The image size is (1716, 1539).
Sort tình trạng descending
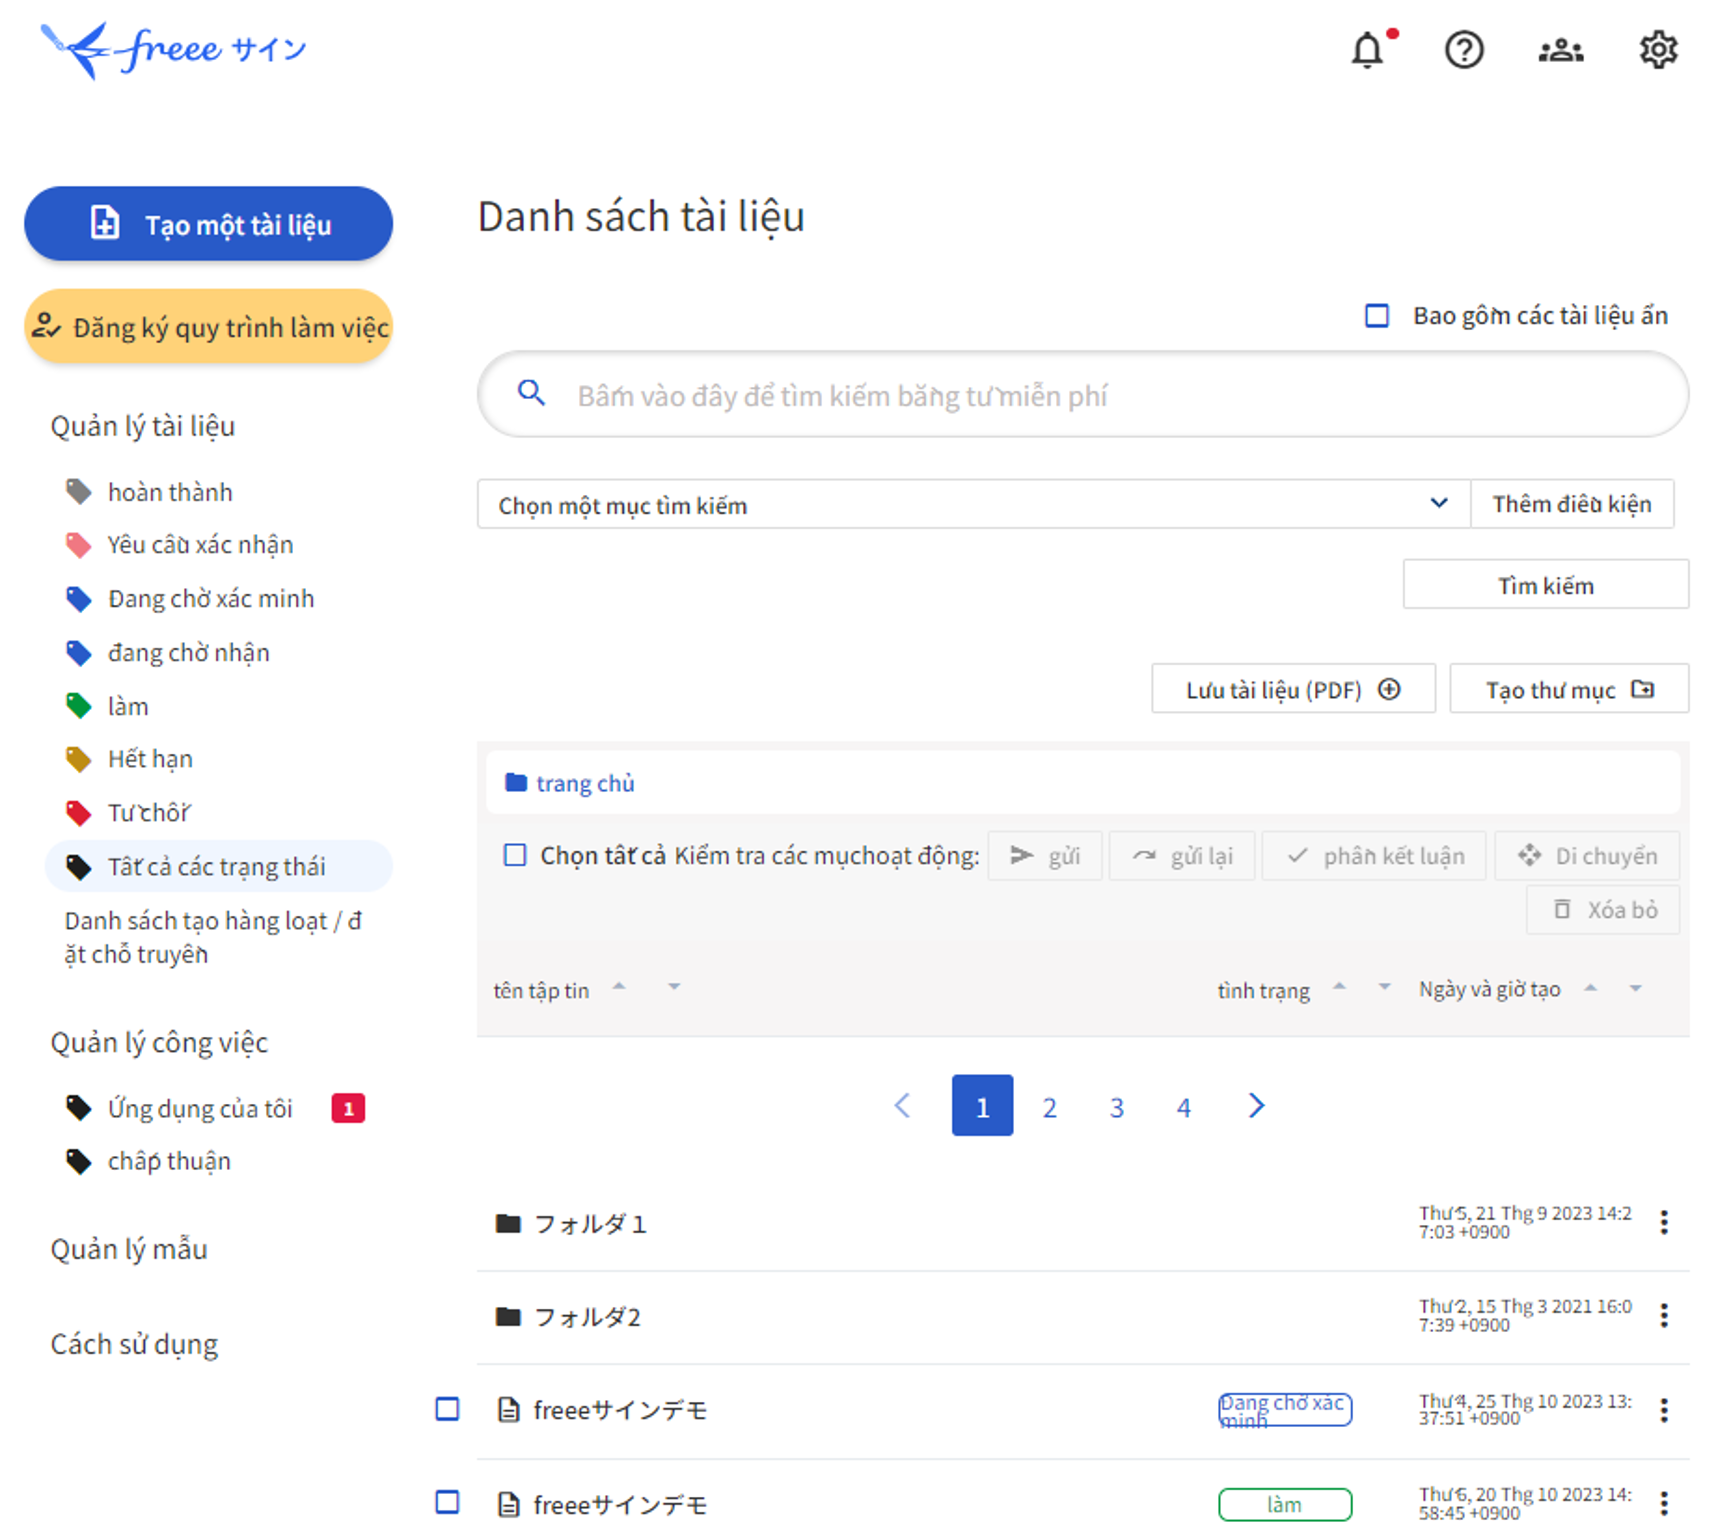point(1384,987)
